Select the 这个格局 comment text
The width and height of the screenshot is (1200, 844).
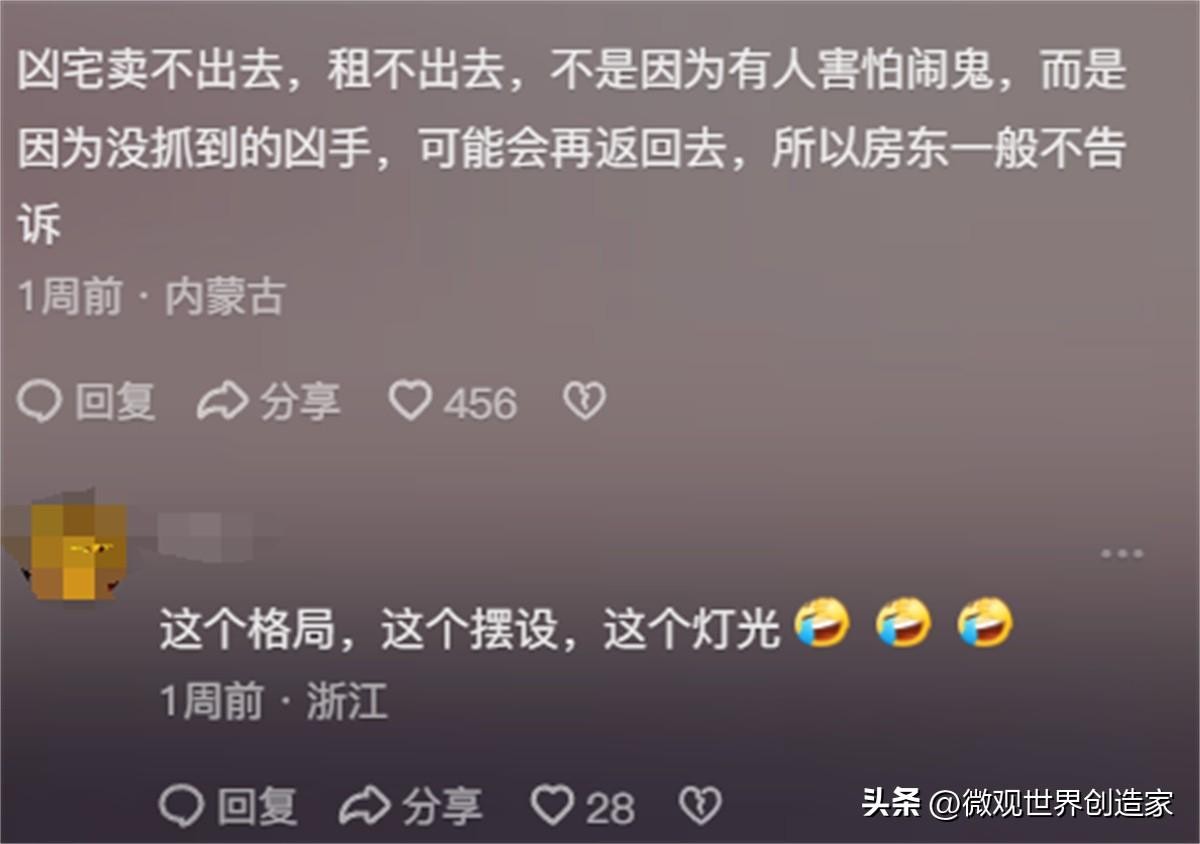[469, 630]
